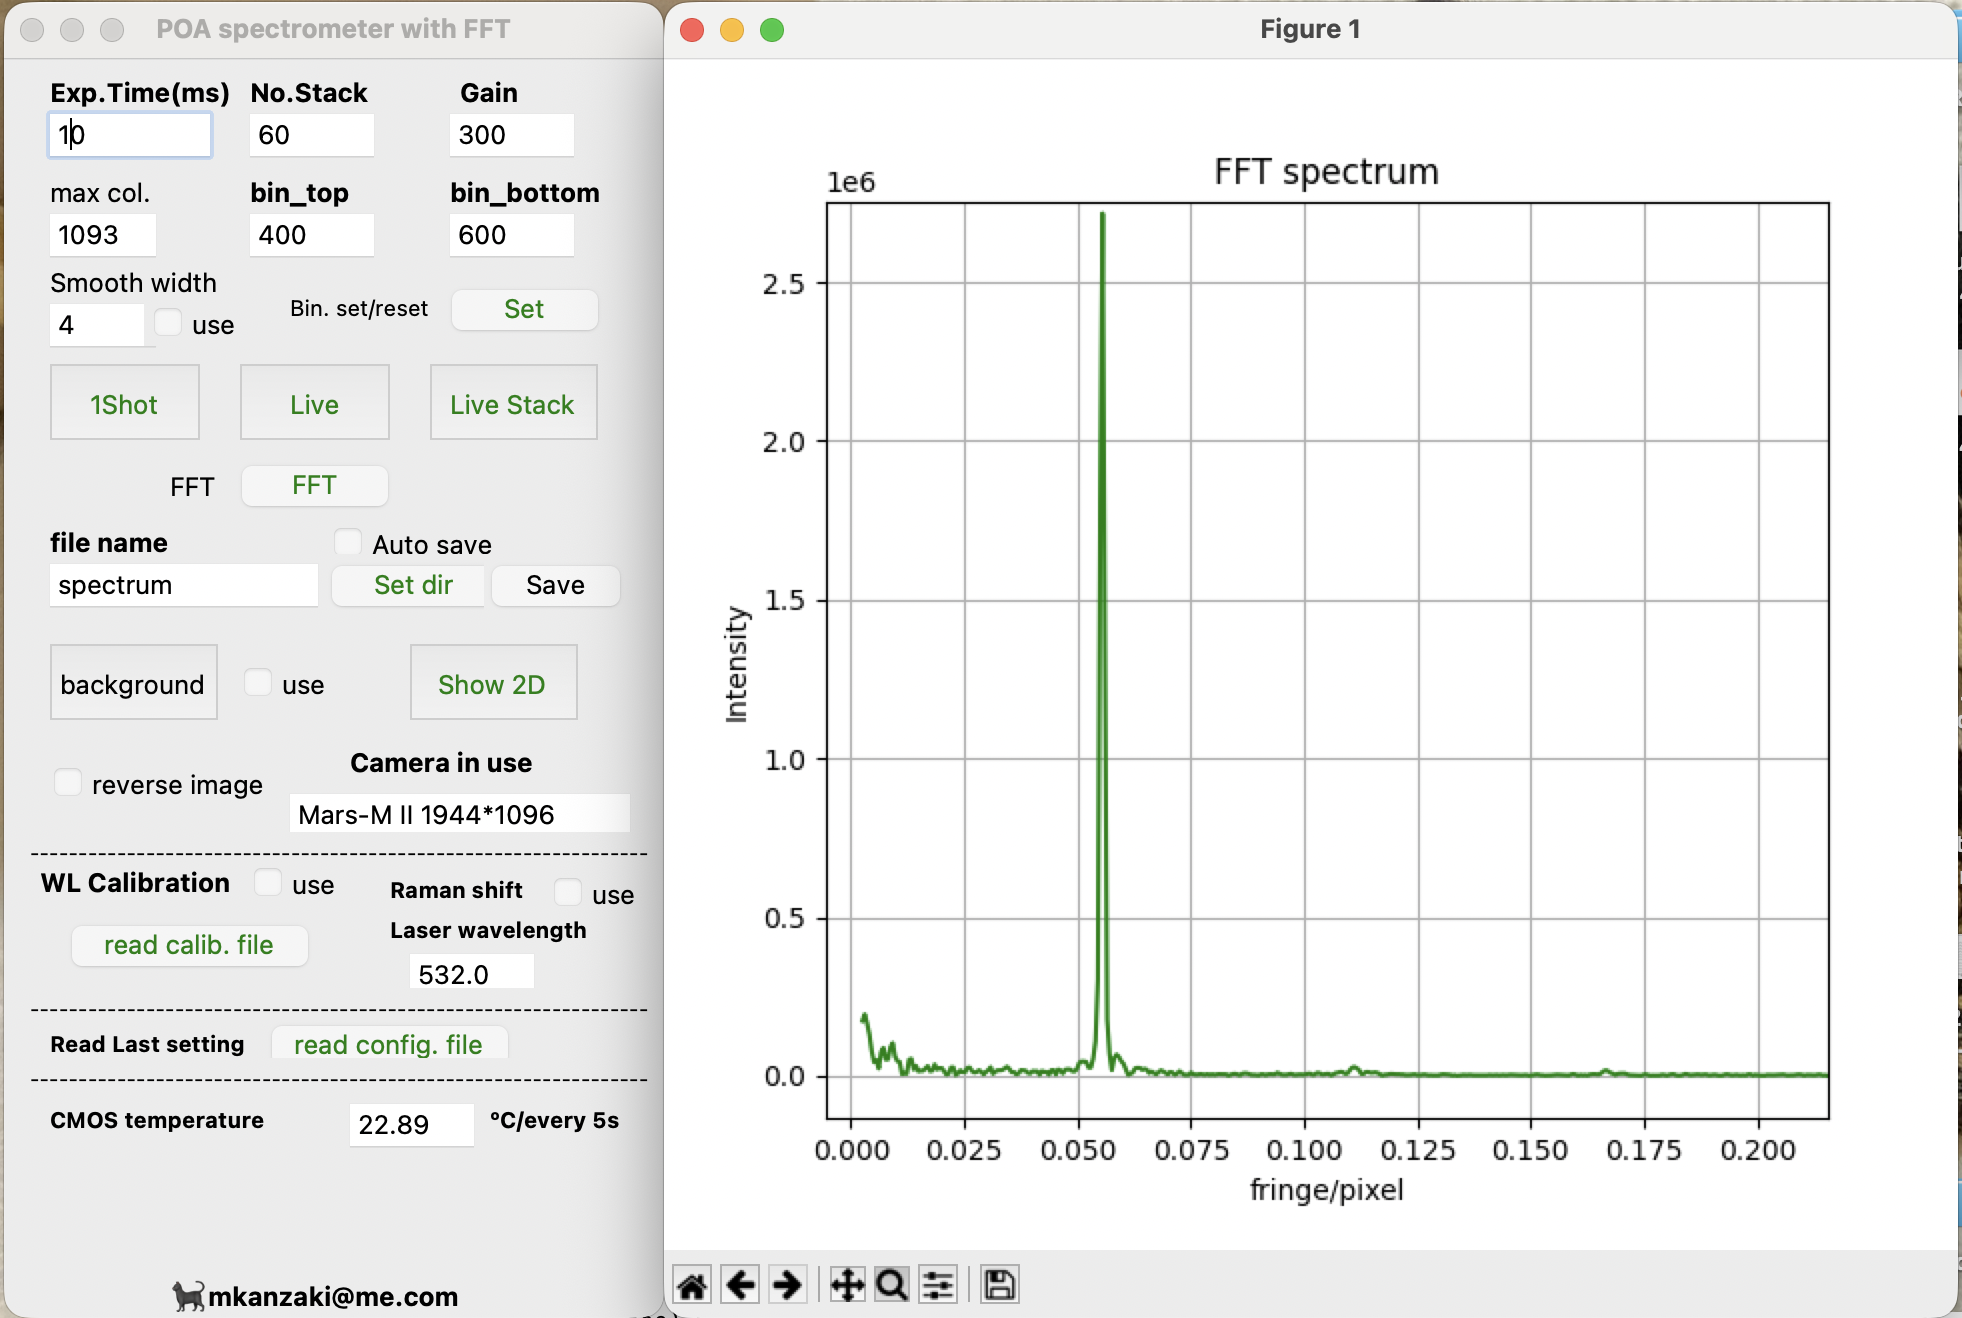Click the save figure floppy icon
Image resolution: width=1962 pixels, height=1318 pixels.
pyautogui.click(x=999, y=1285)
